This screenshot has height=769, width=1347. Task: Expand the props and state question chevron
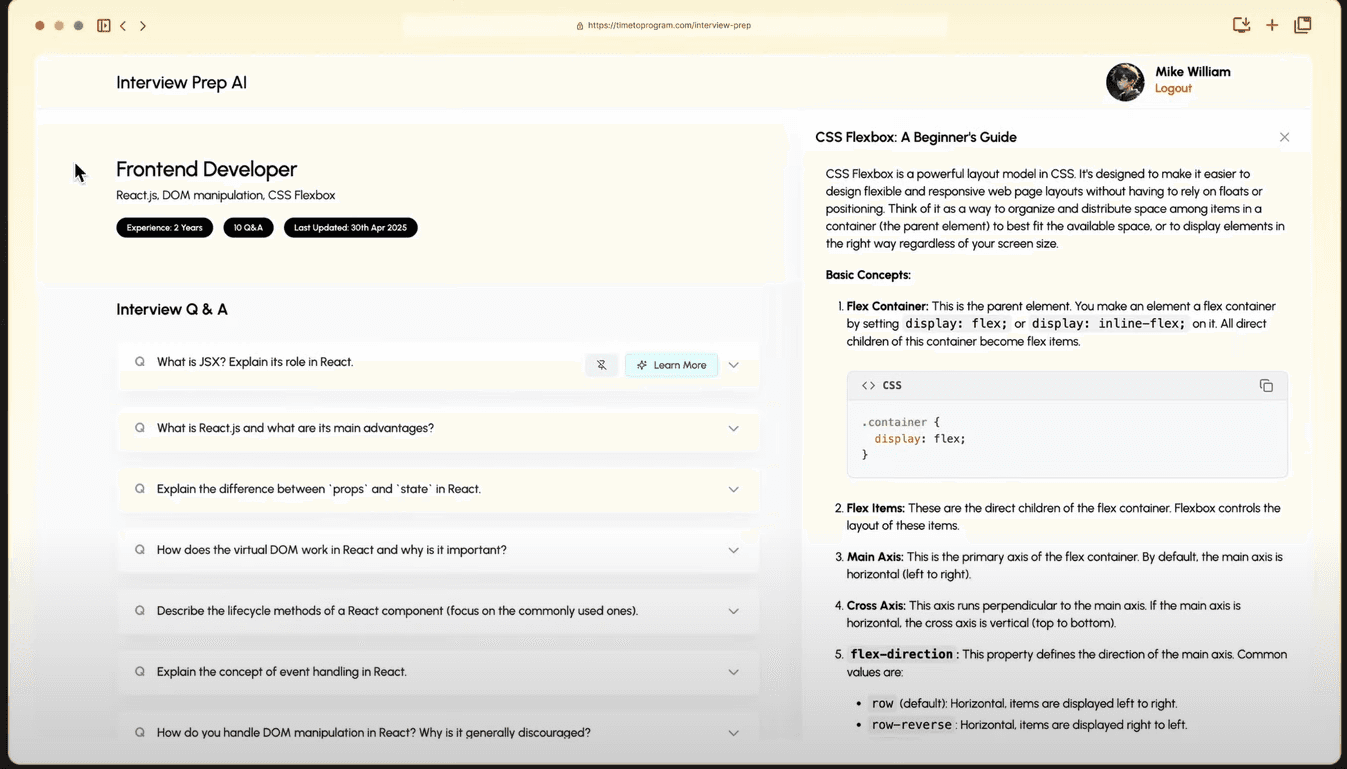[734, 490]
